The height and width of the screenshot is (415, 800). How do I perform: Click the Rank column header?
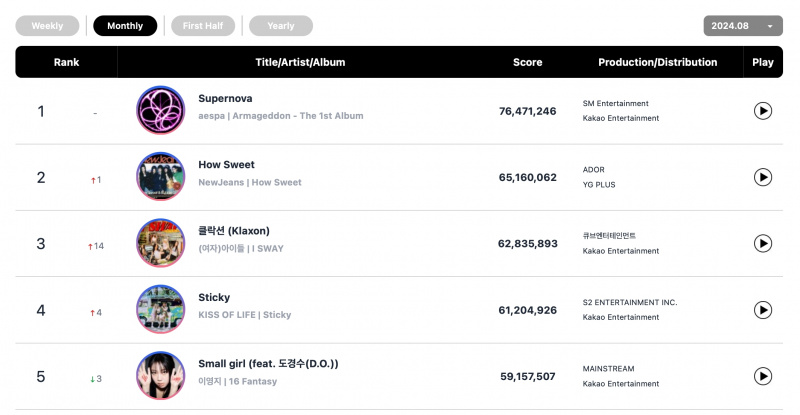pos(66,62)
